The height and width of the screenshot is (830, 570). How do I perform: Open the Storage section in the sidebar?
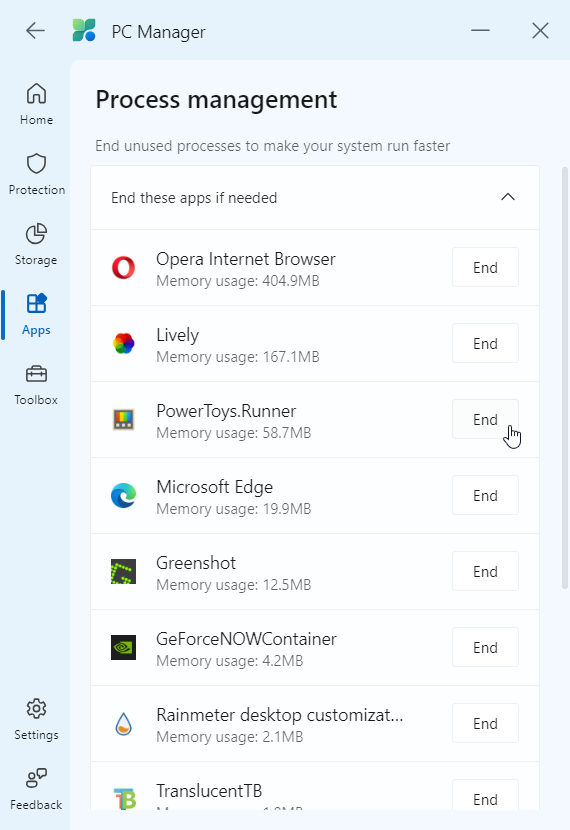[x=36, y=245]
